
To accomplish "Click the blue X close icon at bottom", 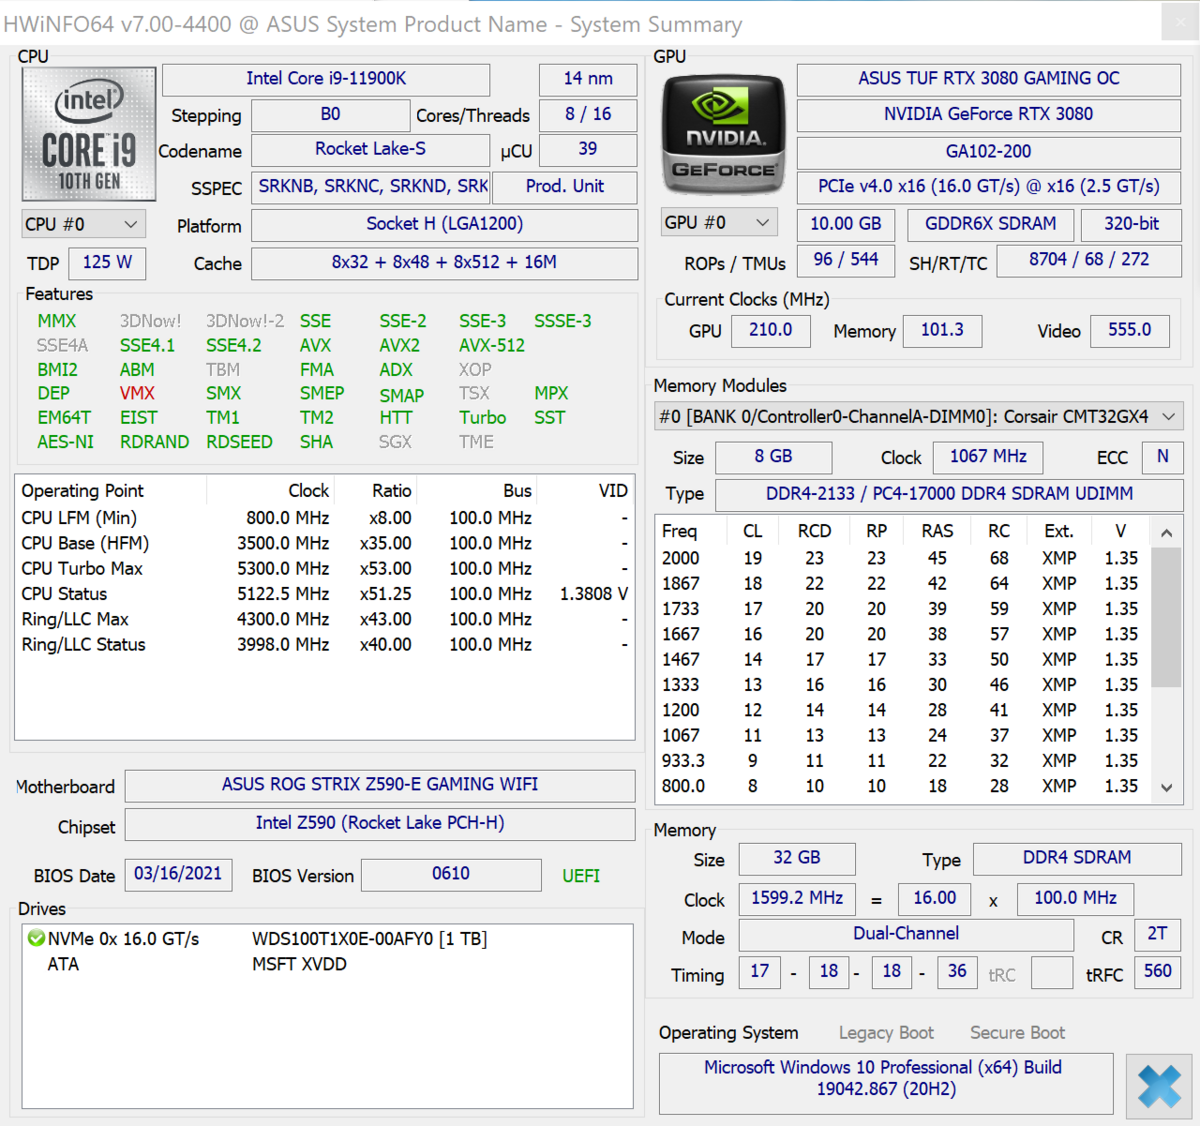I will pyautogui.click(x=1159, y=1086).
